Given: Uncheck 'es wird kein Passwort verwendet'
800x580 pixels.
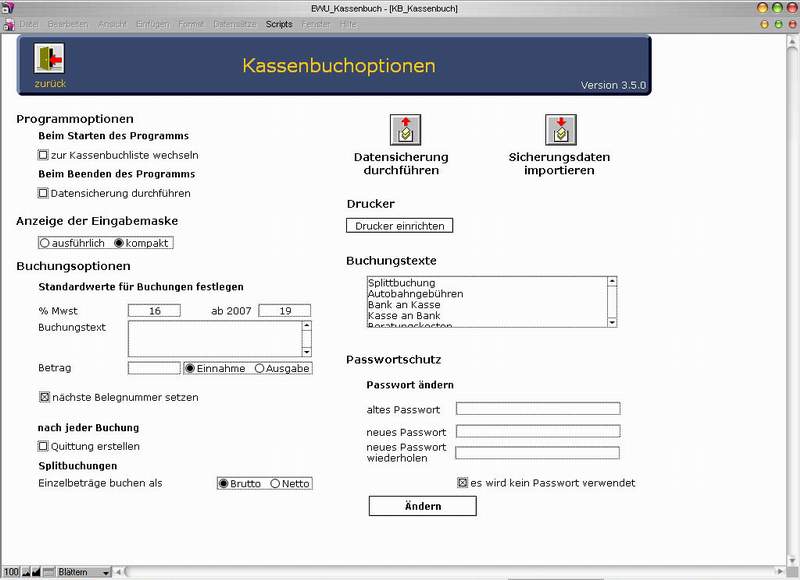Looking at the screenshot, I should coord(462,482).
